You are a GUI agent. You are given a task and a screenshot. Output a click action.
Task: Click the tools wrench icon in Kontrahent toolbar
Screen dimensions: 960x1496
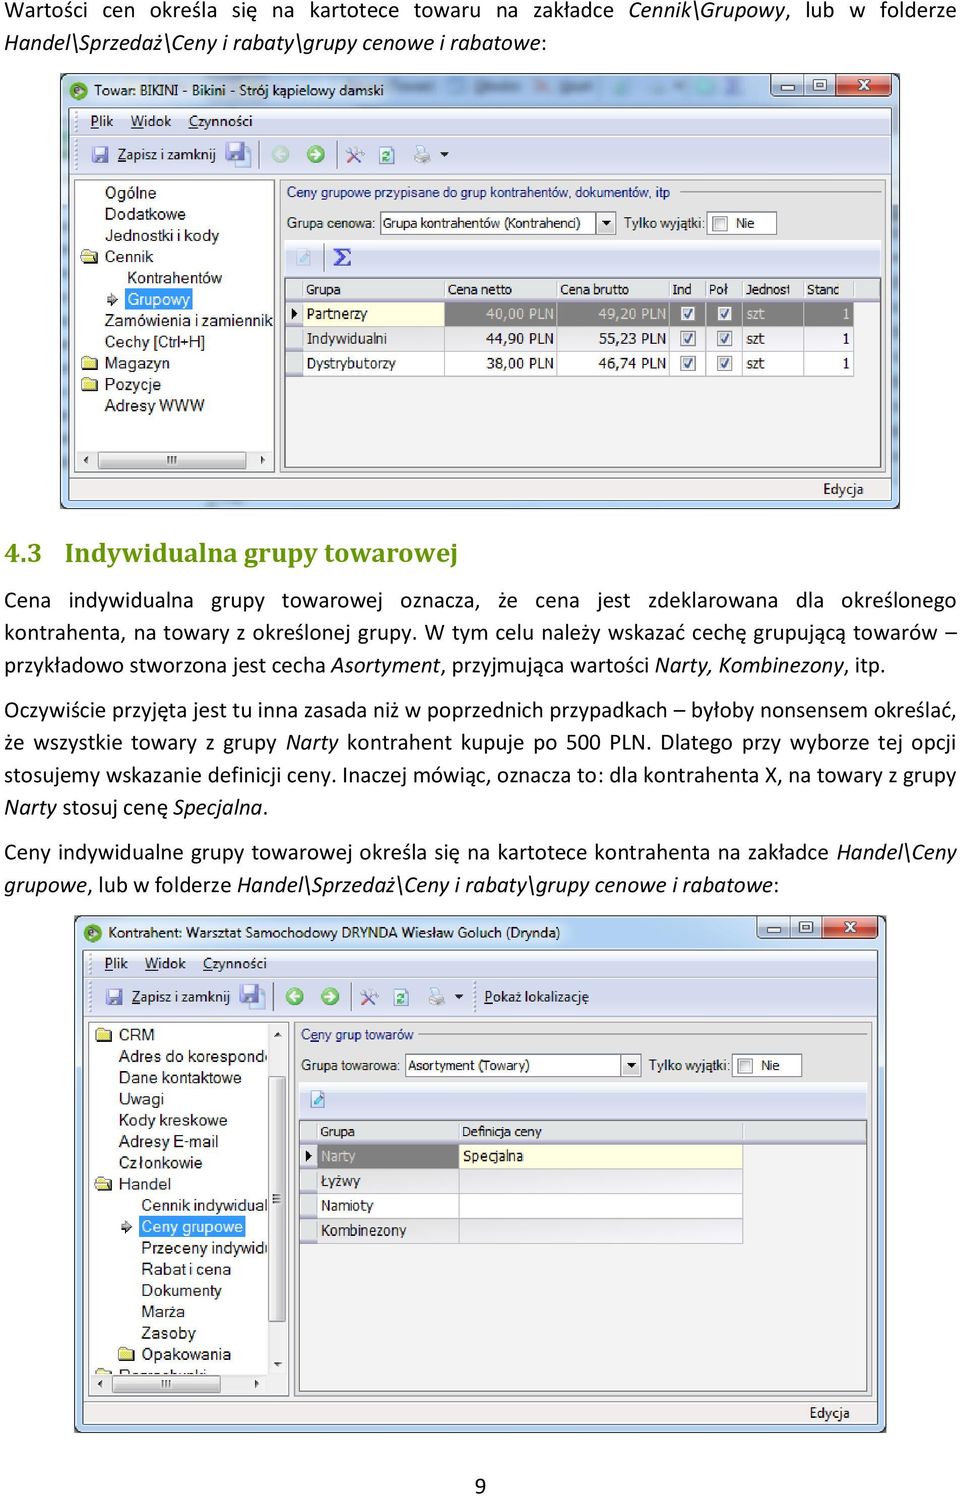369,997
